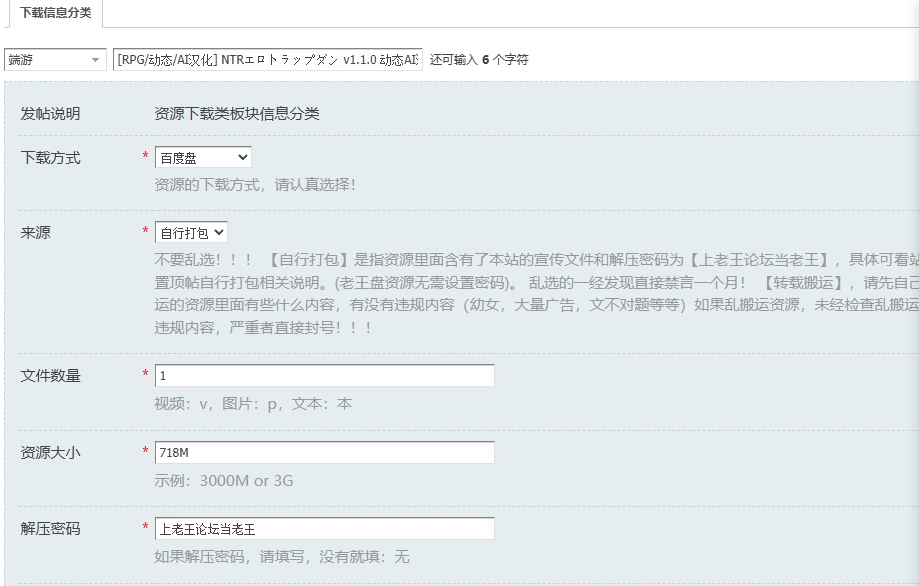Open the 端游 category dropdown
Image resolution: width=919 pixels, height=586 pixels.
[x=55, y=59]
